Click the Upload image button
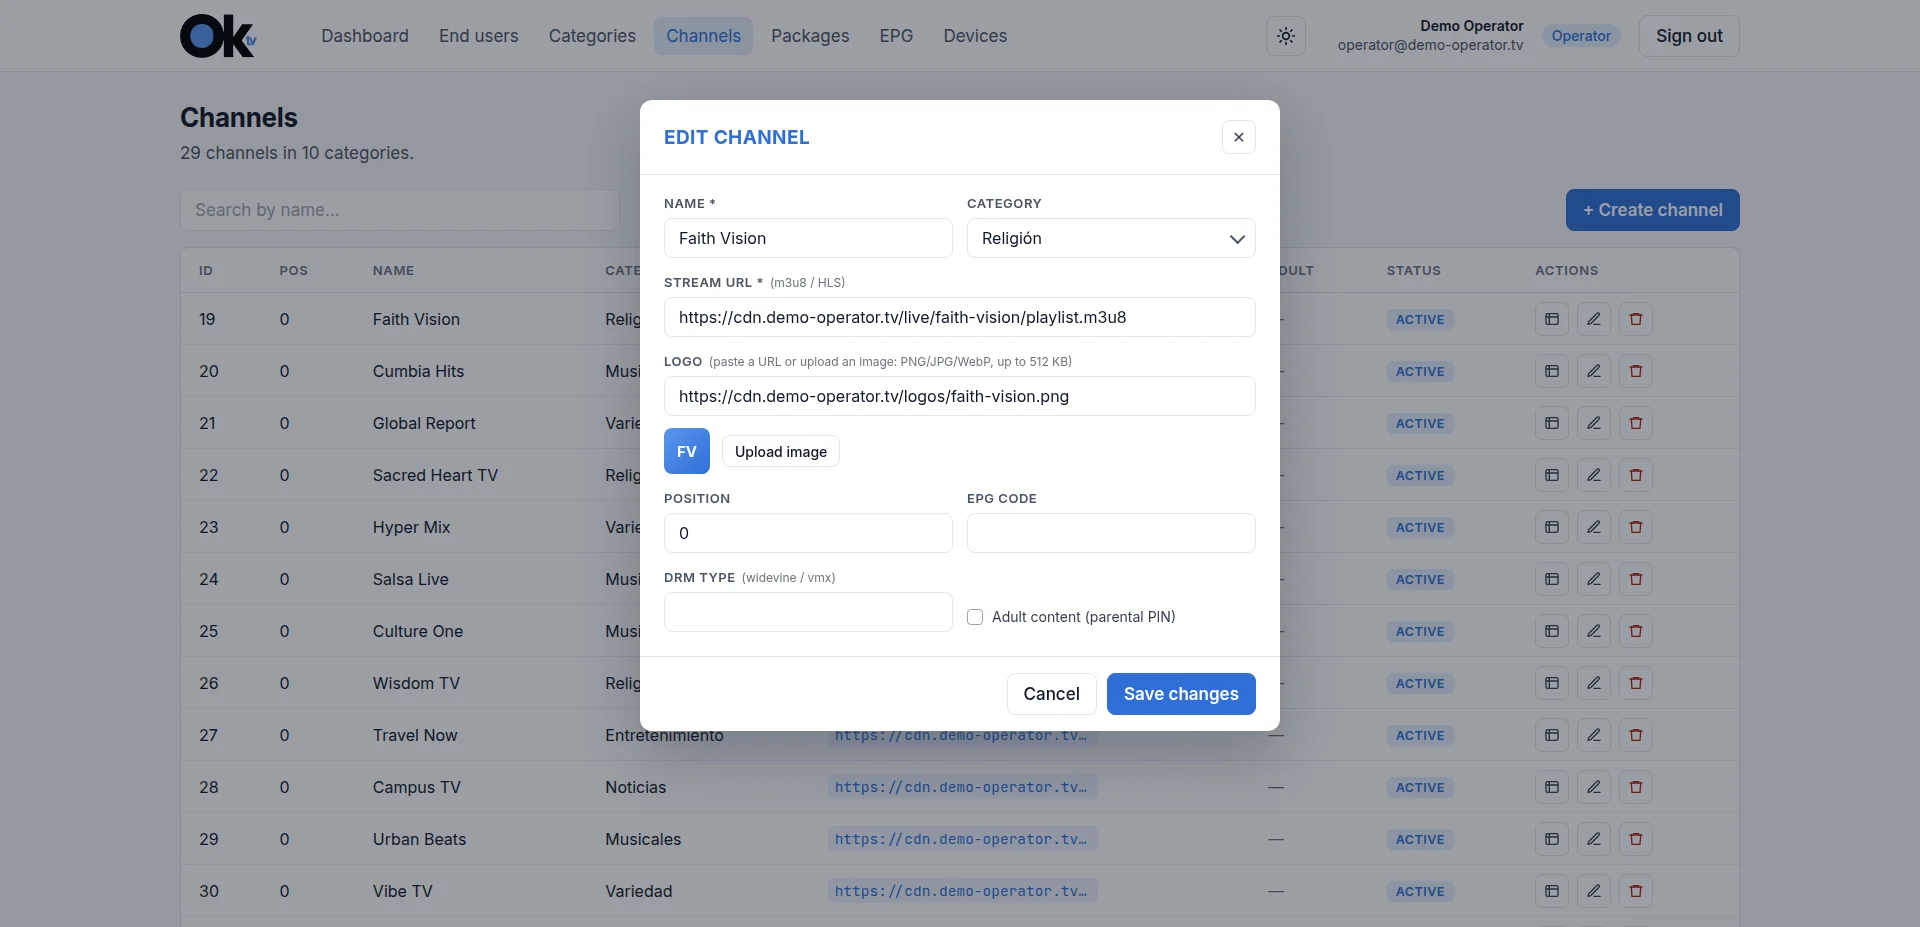 [781, 452]
